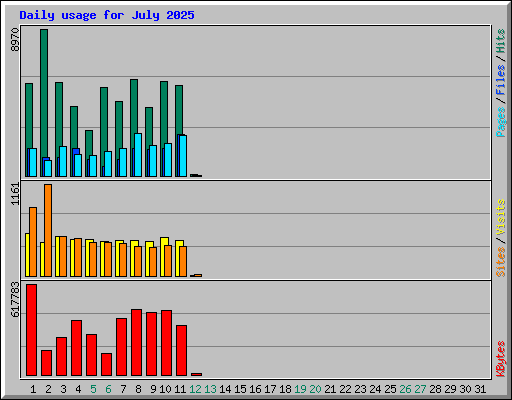Click the green "Hits" legend label
The height and width of the screenshot is (400, 512).
tap(501, 41)
